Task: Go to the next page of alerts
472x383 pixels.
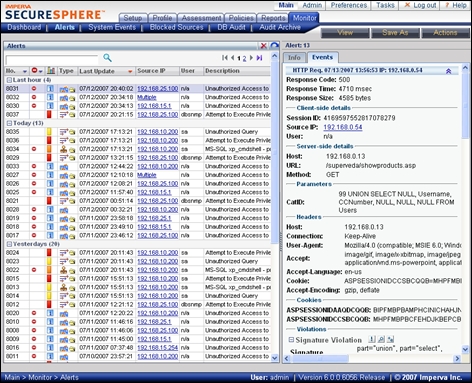Action: coord(251,58)
